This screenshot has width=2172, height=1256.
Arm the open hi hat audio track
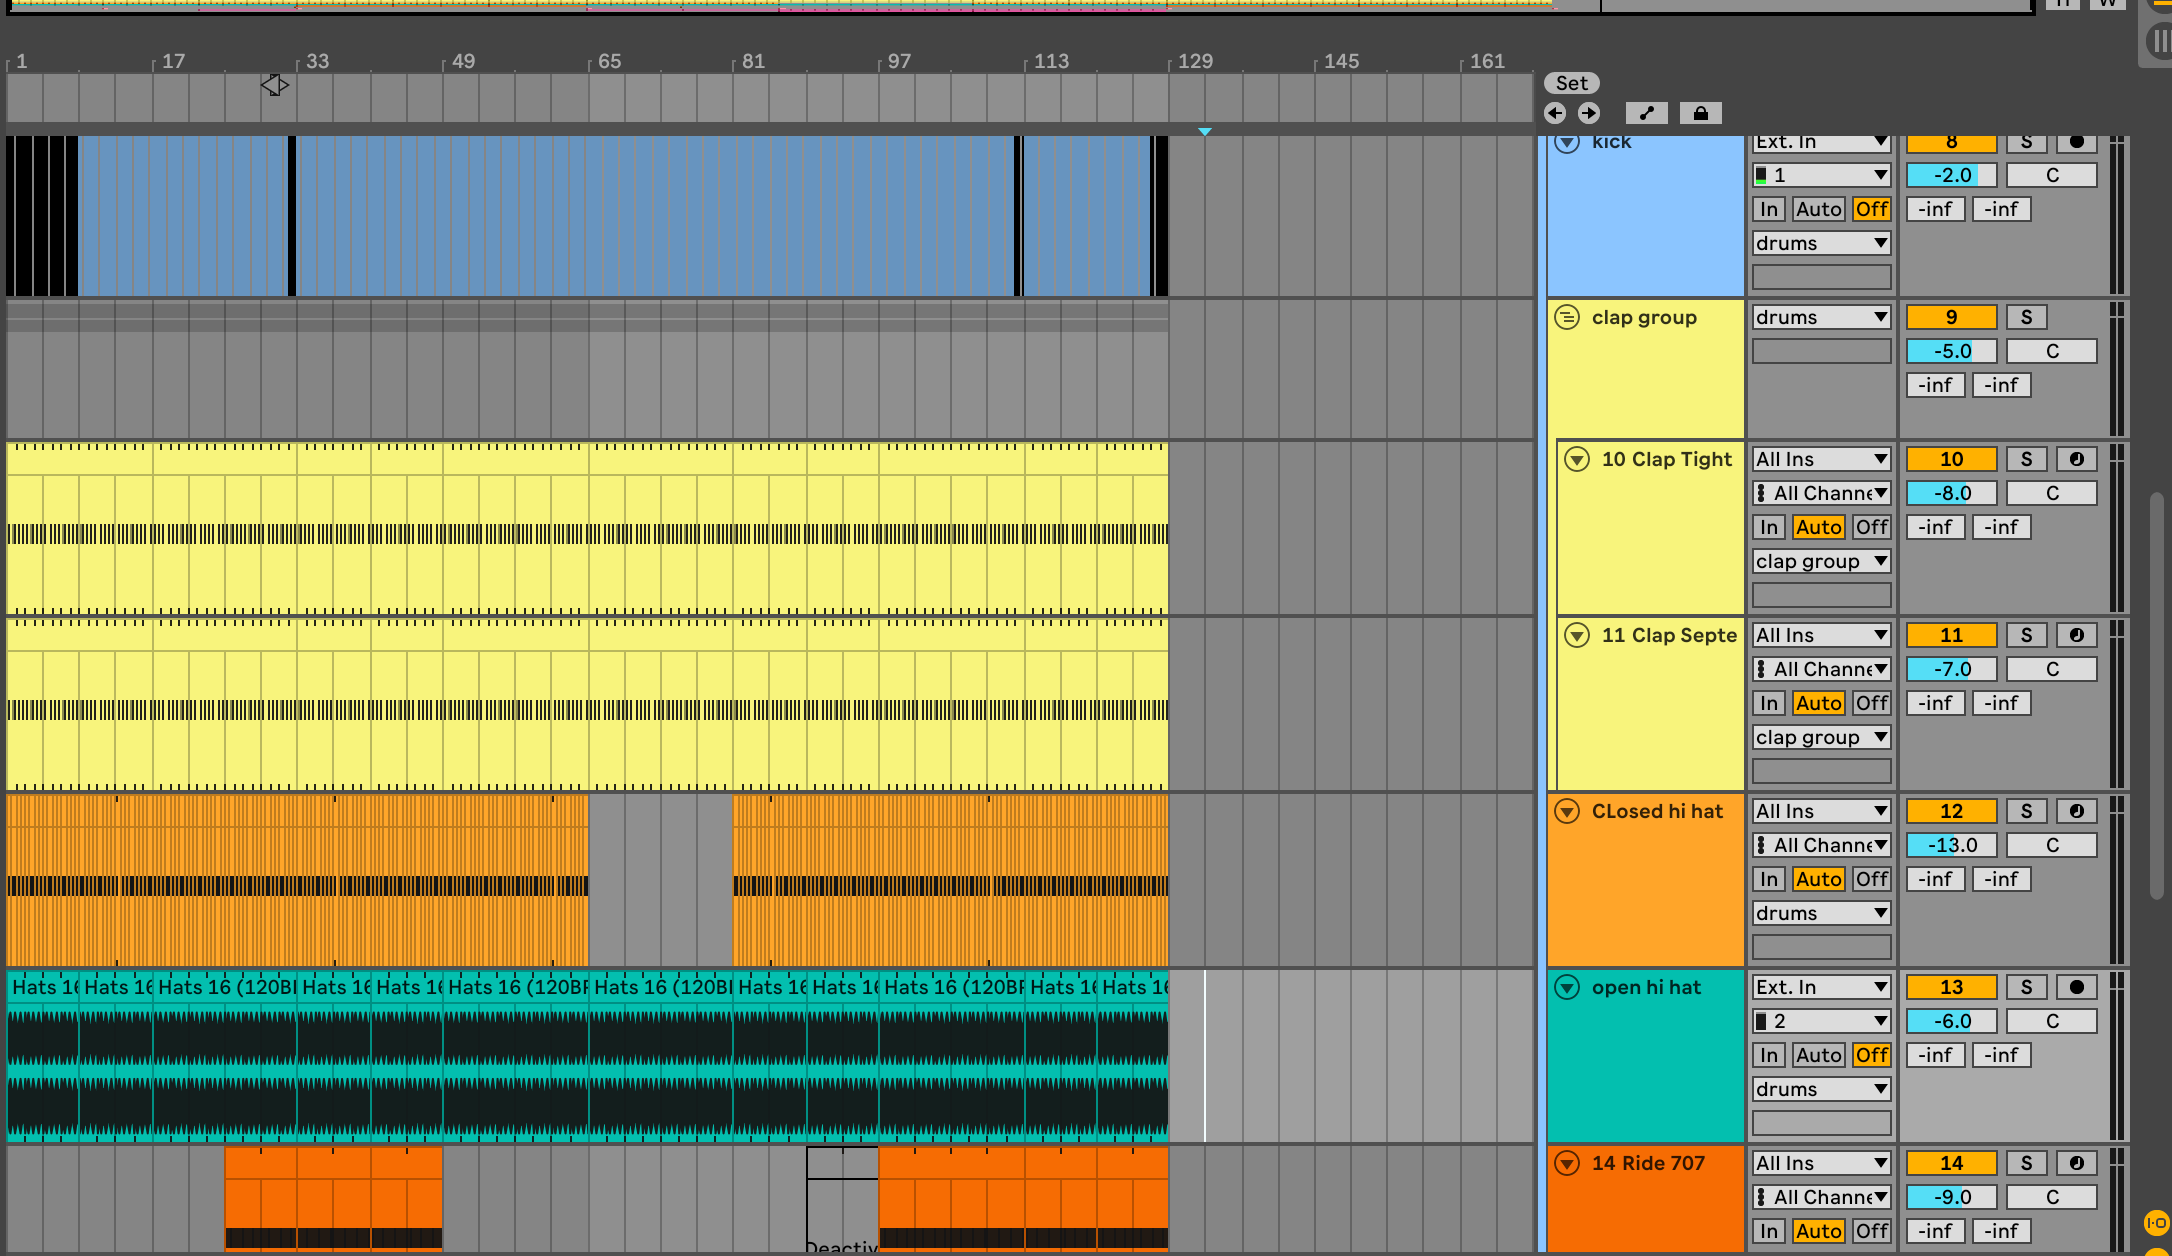(x=2077, y=987)
